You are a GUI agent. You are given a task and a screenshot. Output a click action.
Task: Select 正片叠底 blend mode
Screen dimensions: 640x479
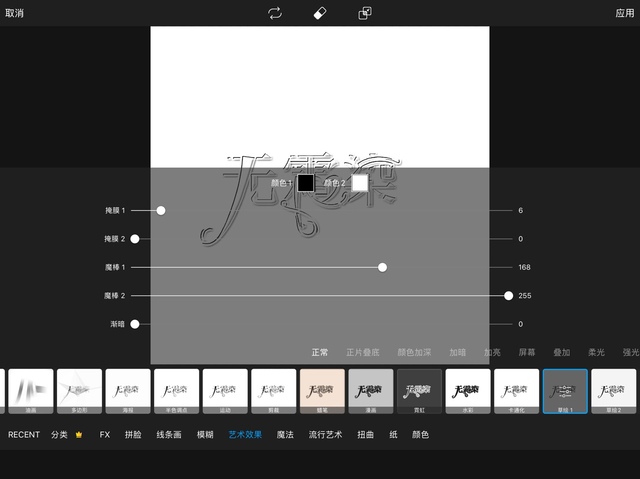pos(363,352)
